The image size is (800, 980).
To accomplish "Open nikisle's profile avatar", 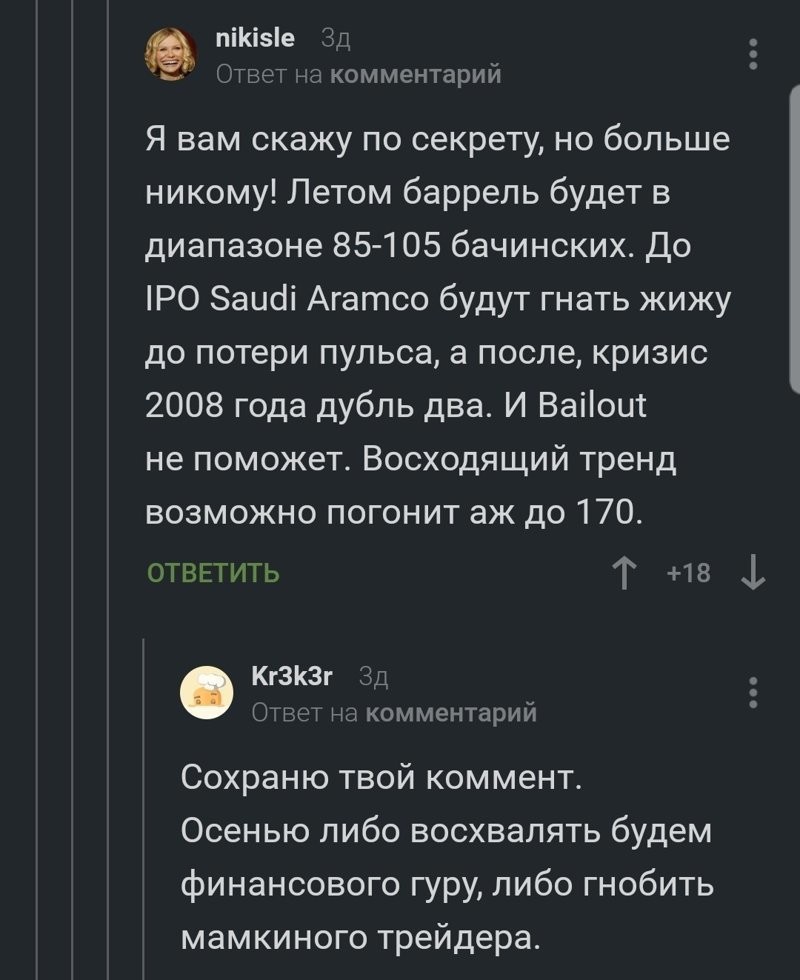I will coord(171,54).
